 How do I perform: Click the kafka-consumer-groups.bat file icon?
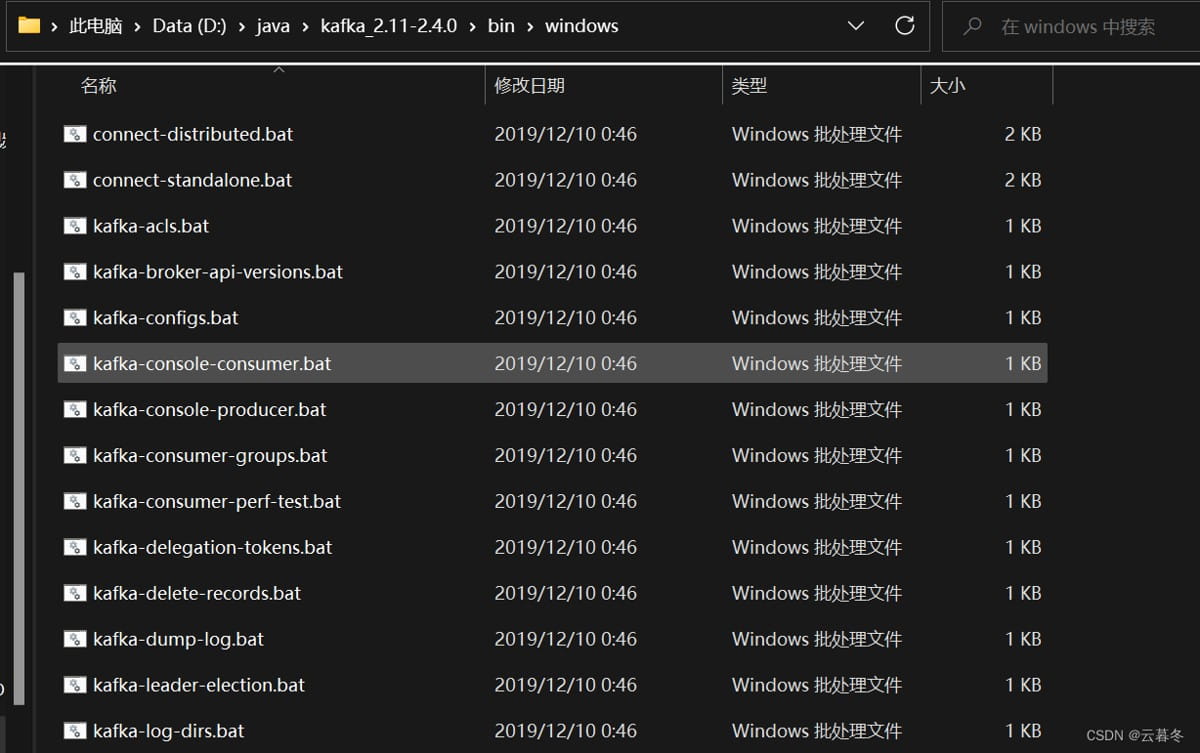(x=75, y=456)
